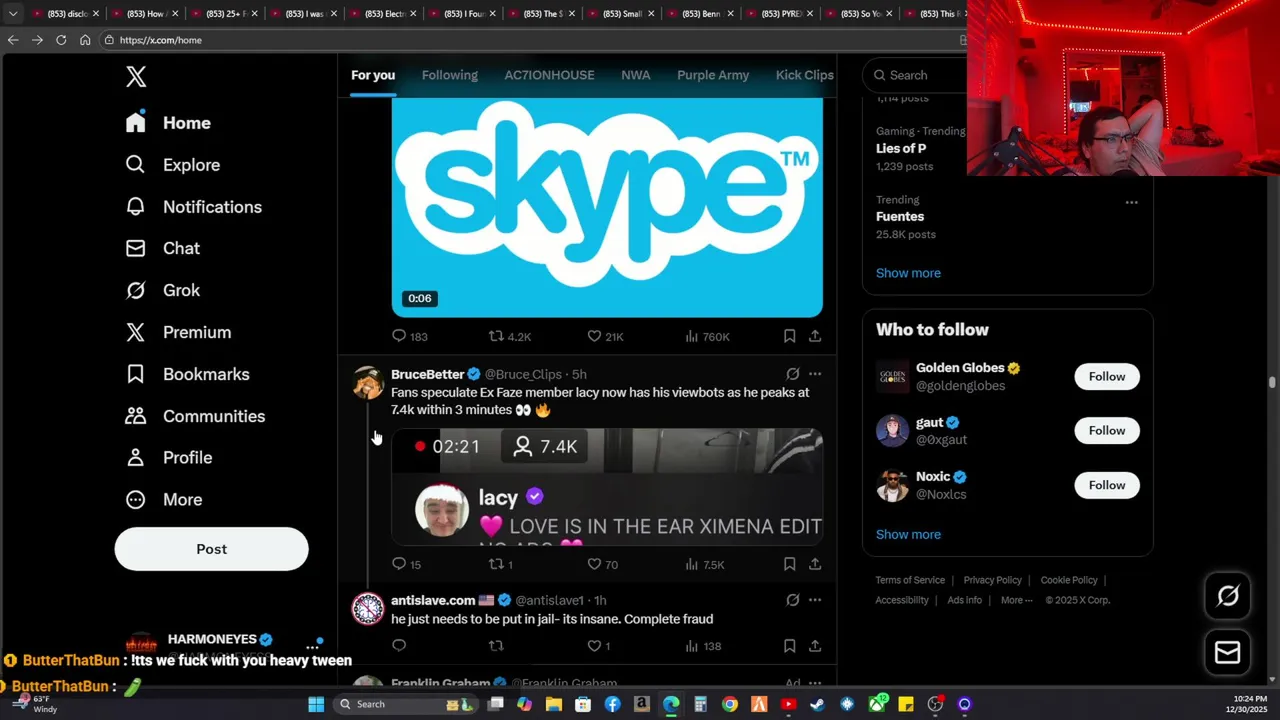Switch to the AC7IONHOUSE tab
Image resolution: width=1280 pixels, height=720 pixels.
[549, 75]
